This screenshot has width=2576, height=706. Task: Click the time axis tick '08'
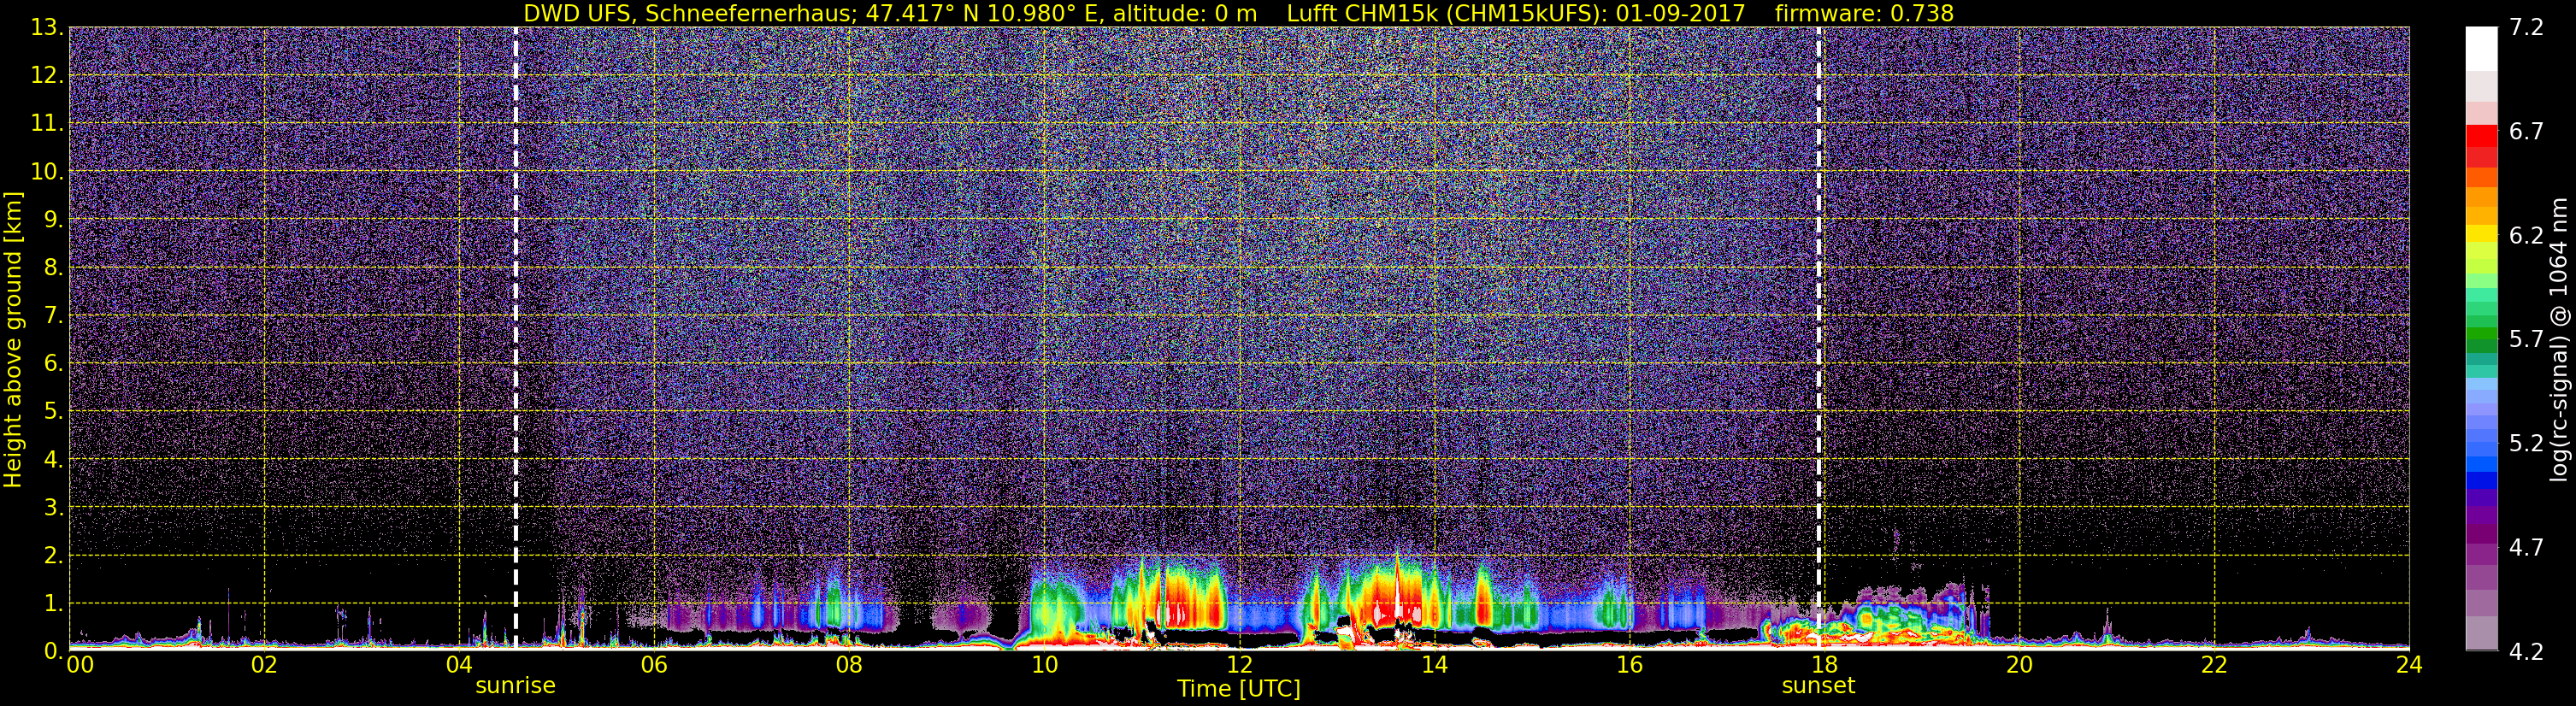pos(849,666)
